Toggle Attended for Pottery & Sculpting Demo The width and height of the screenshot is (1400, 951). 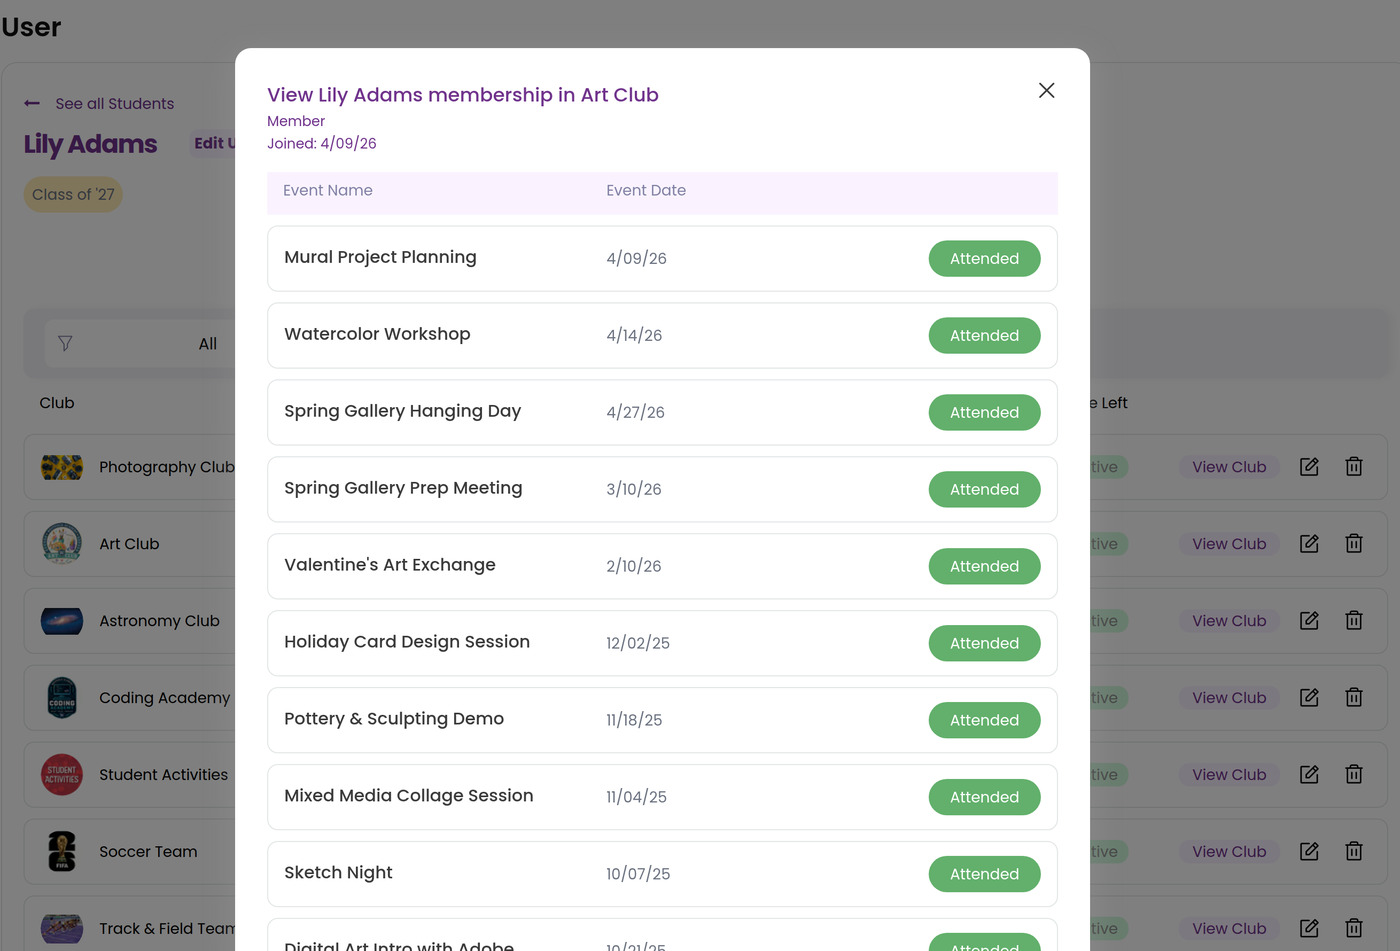984,720
